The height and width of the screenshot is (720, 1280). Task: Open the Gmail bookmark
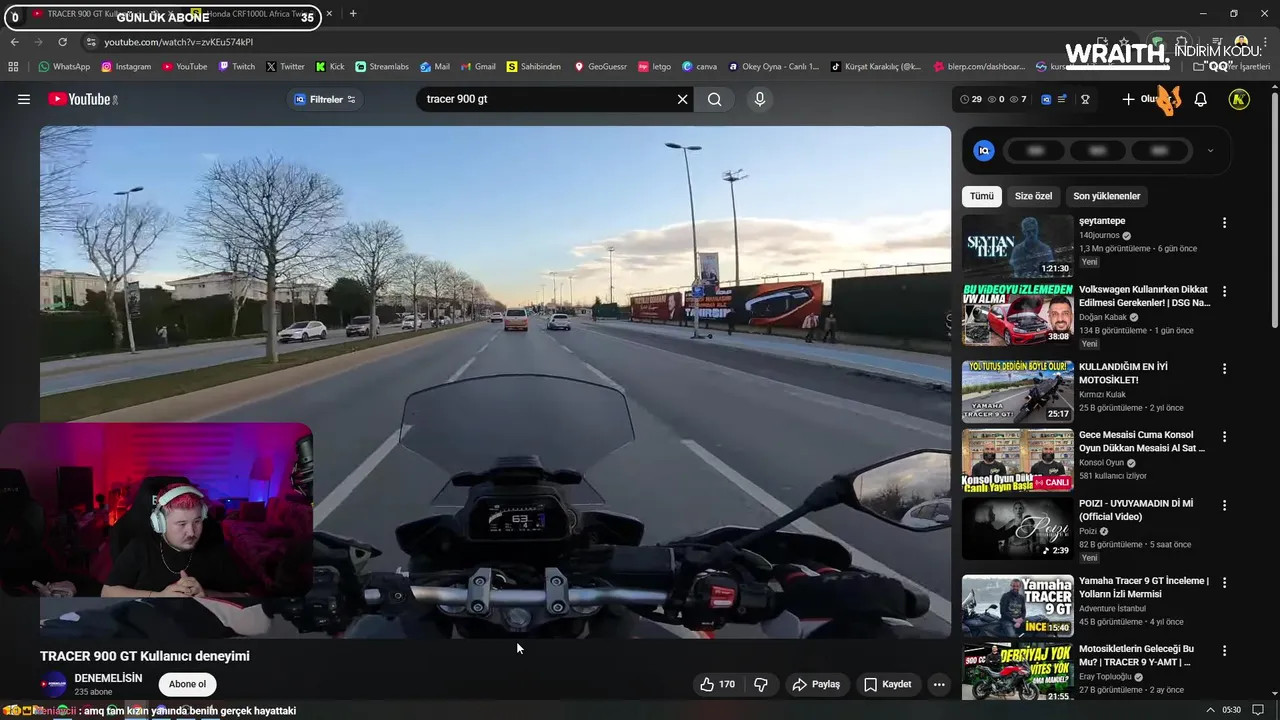478,67
